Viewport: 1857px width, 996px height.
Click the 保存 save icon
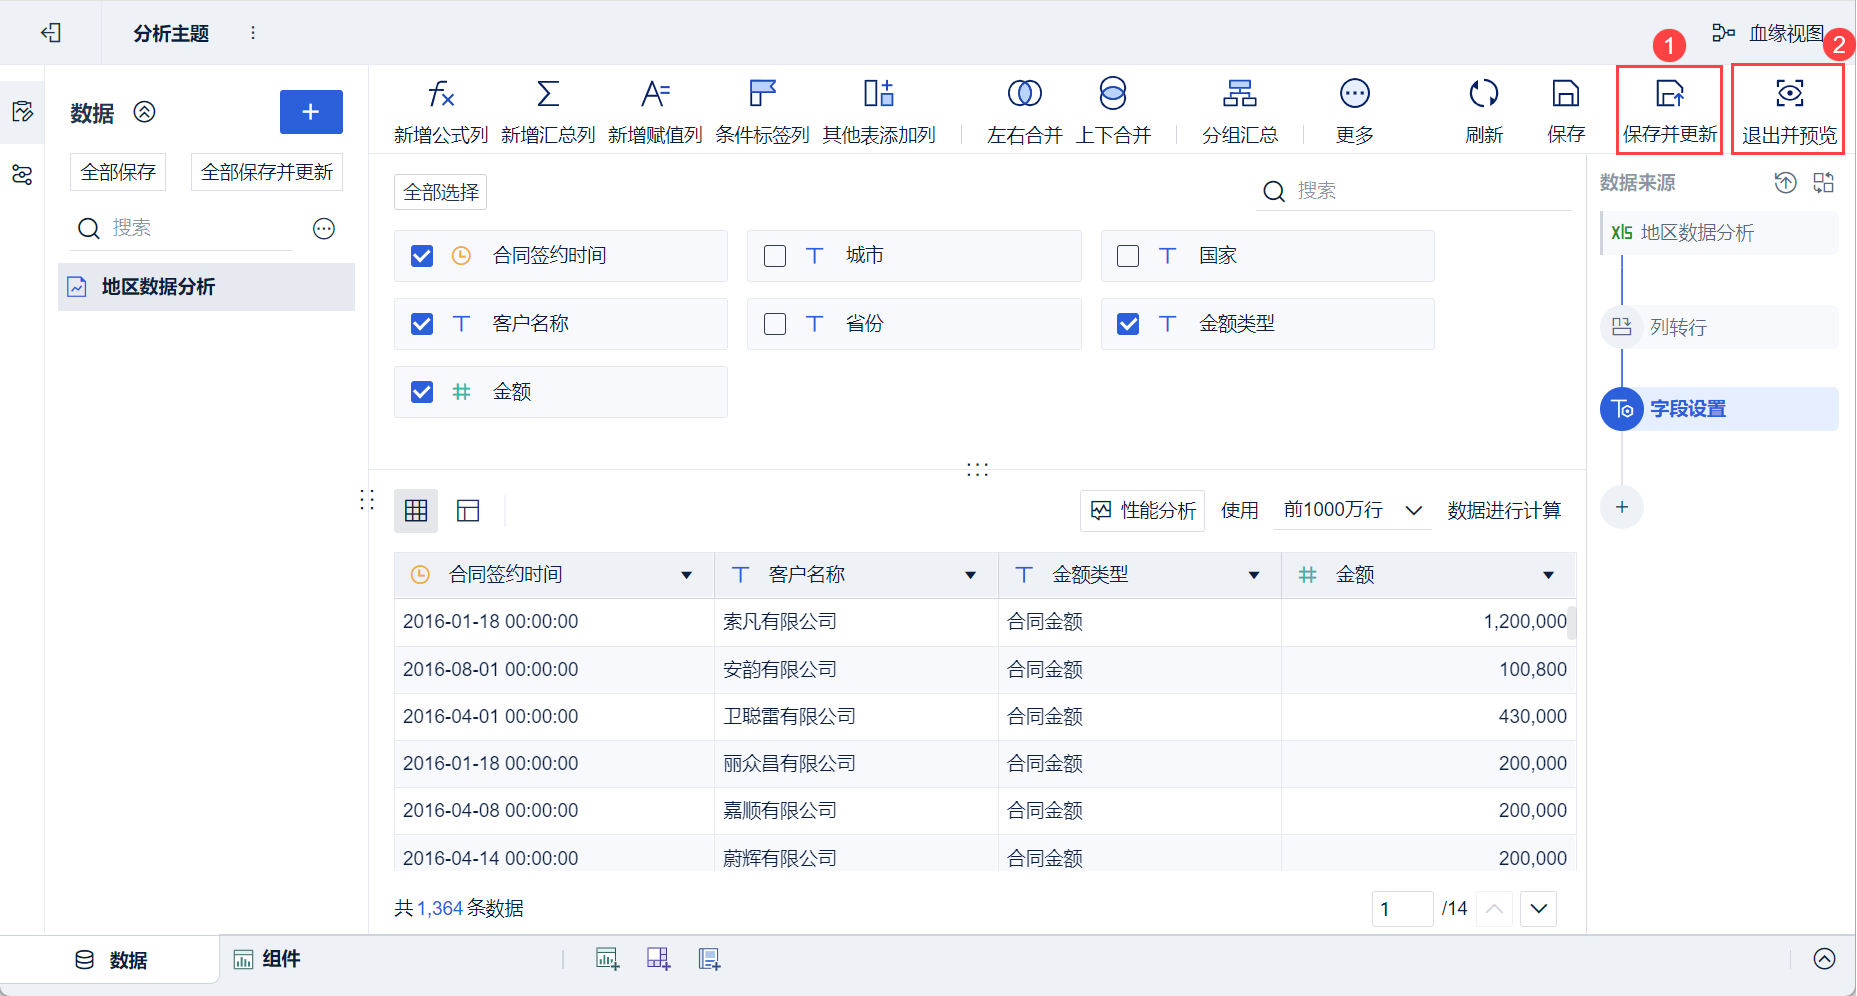[1566, 94]
